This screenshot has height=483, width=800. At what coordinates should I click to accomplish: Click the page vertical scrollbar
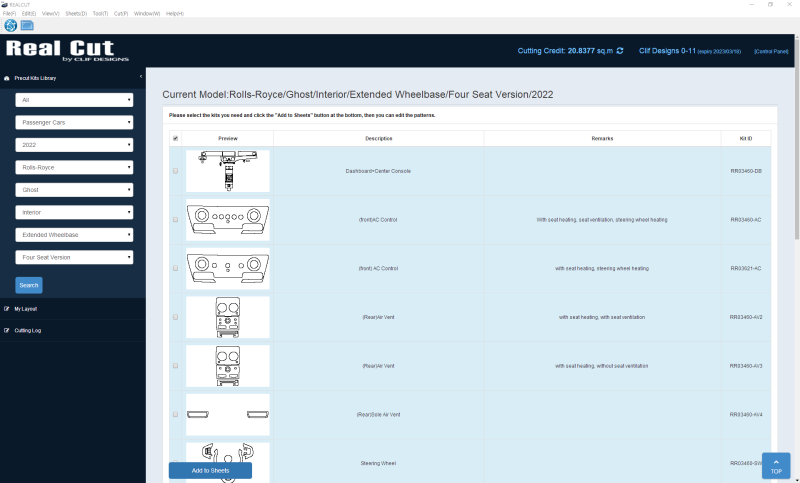(797, 137)
